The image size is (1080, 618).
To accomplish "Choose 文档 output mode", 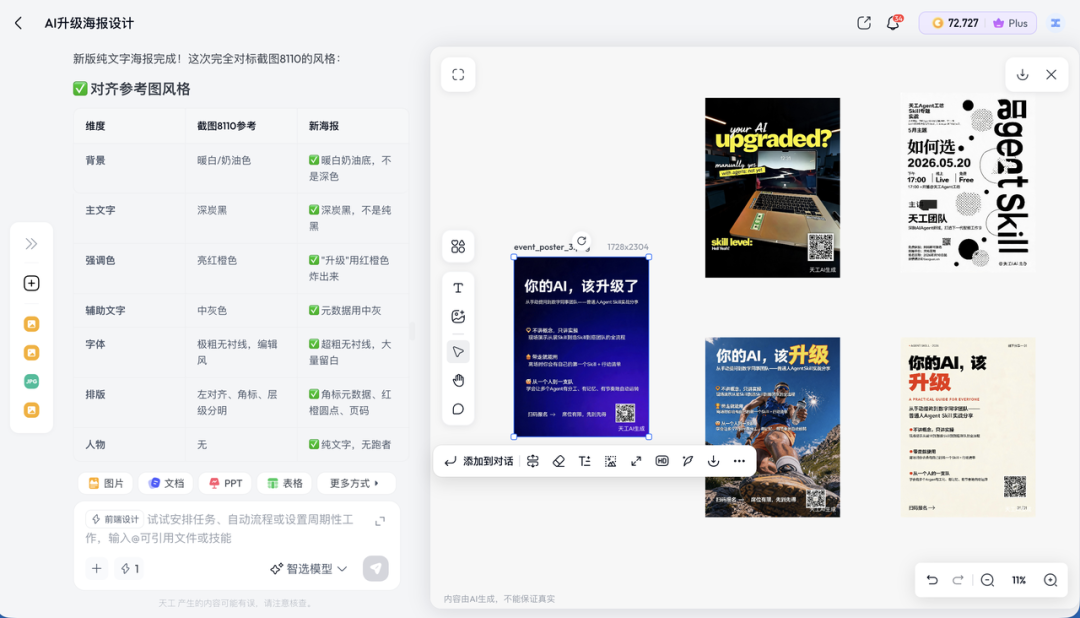I will pyautogui.click(x=167, y=483).
